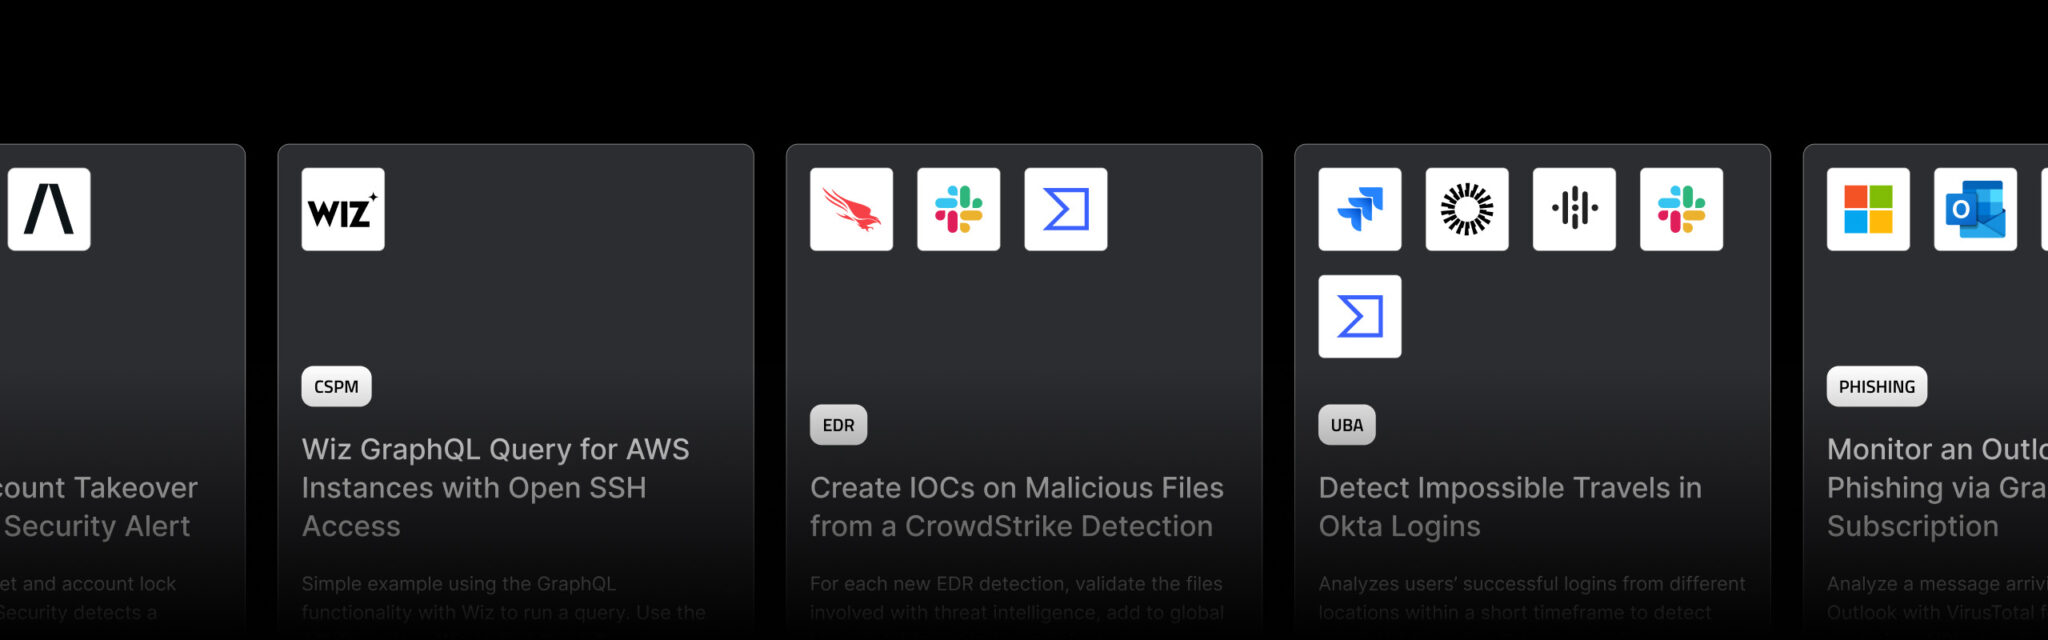Click the CSPM tag
This screenshot has width=2048, height=640.
336,387
